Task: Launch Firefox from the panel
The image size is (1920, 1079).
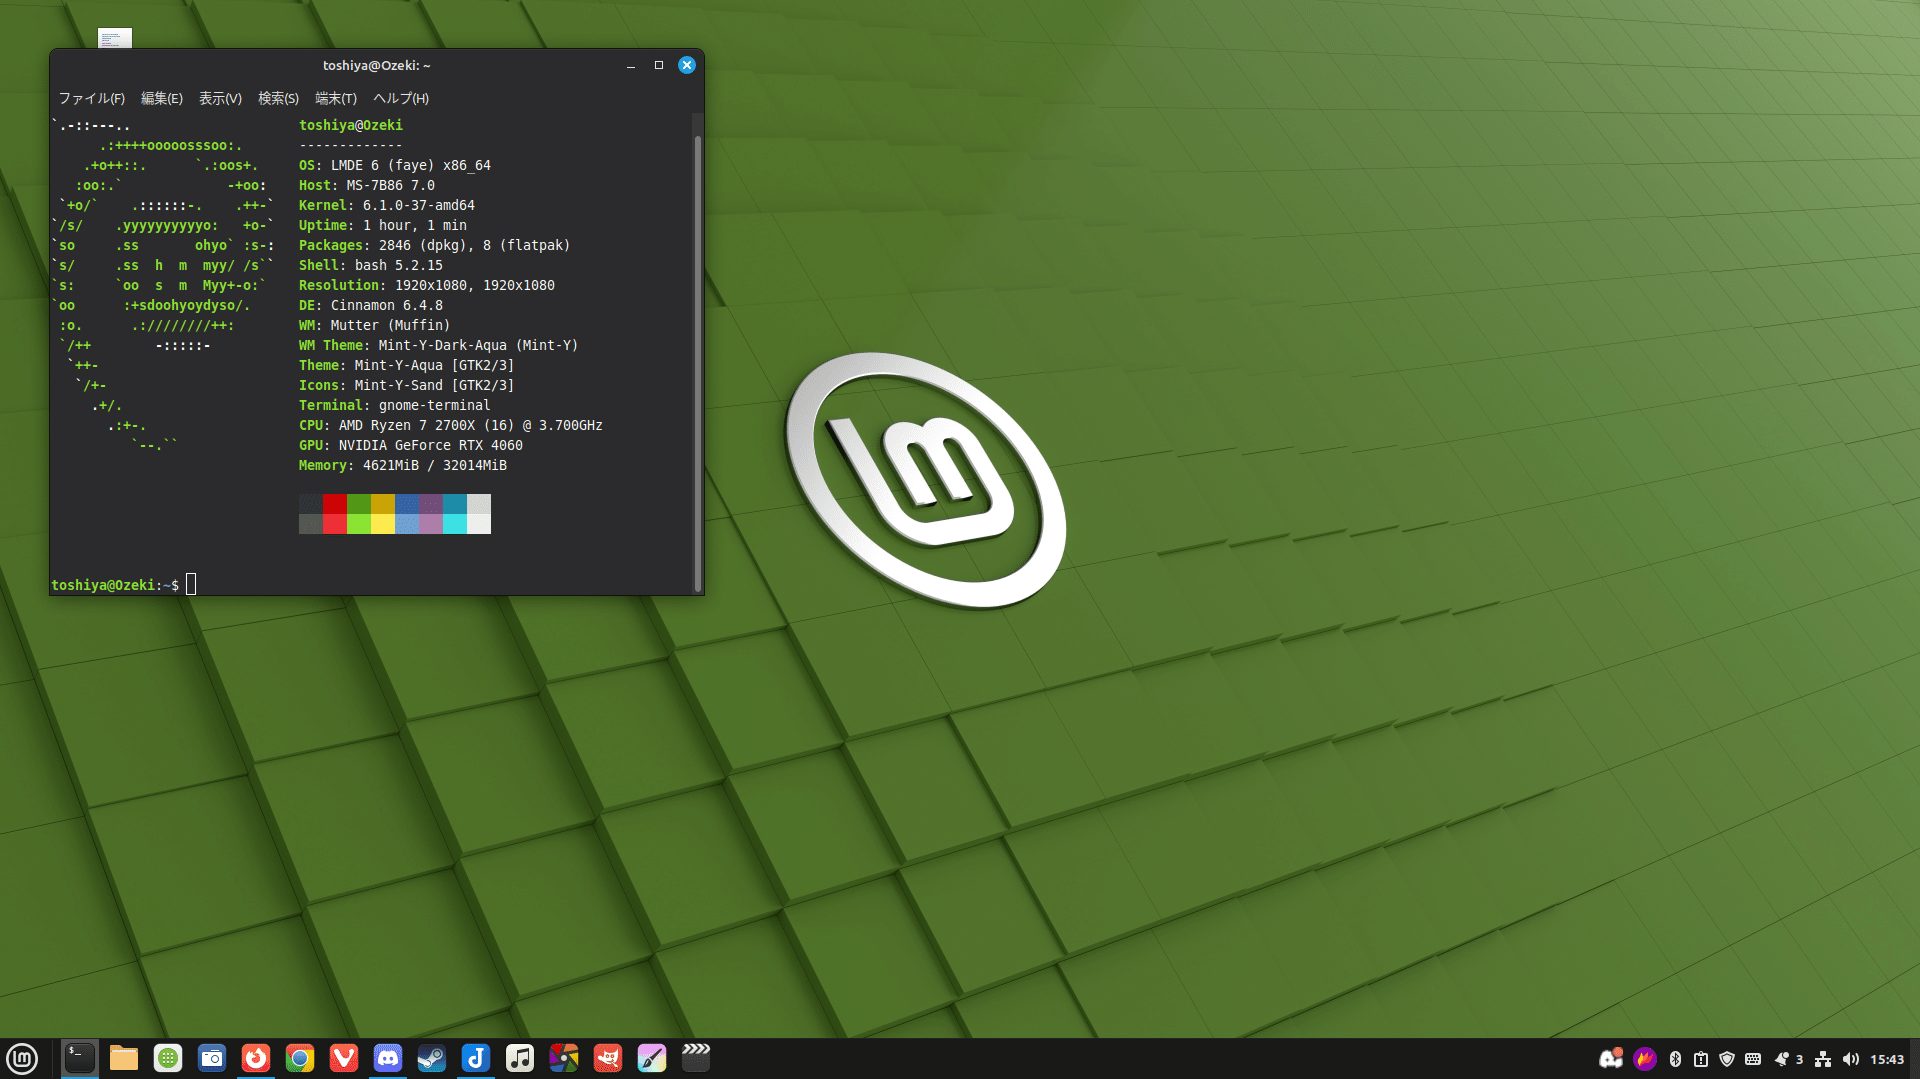Action: (256, 1058)
